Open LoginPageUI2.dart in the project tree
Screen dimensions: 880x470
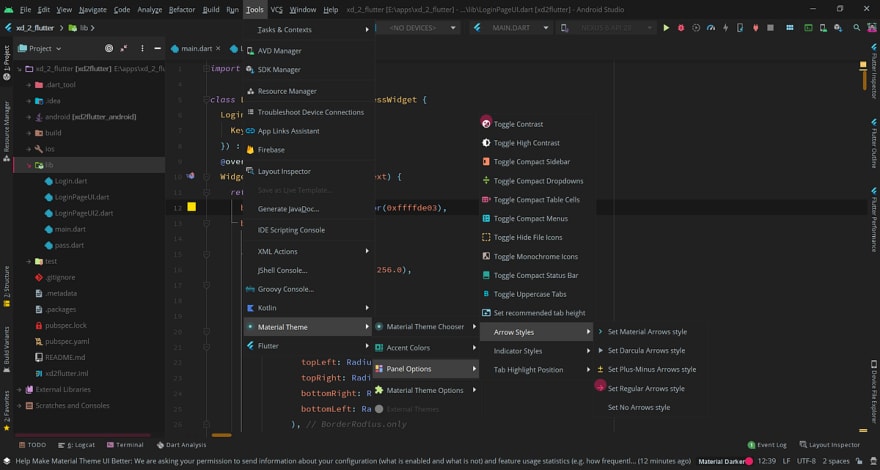click(83, 213)
